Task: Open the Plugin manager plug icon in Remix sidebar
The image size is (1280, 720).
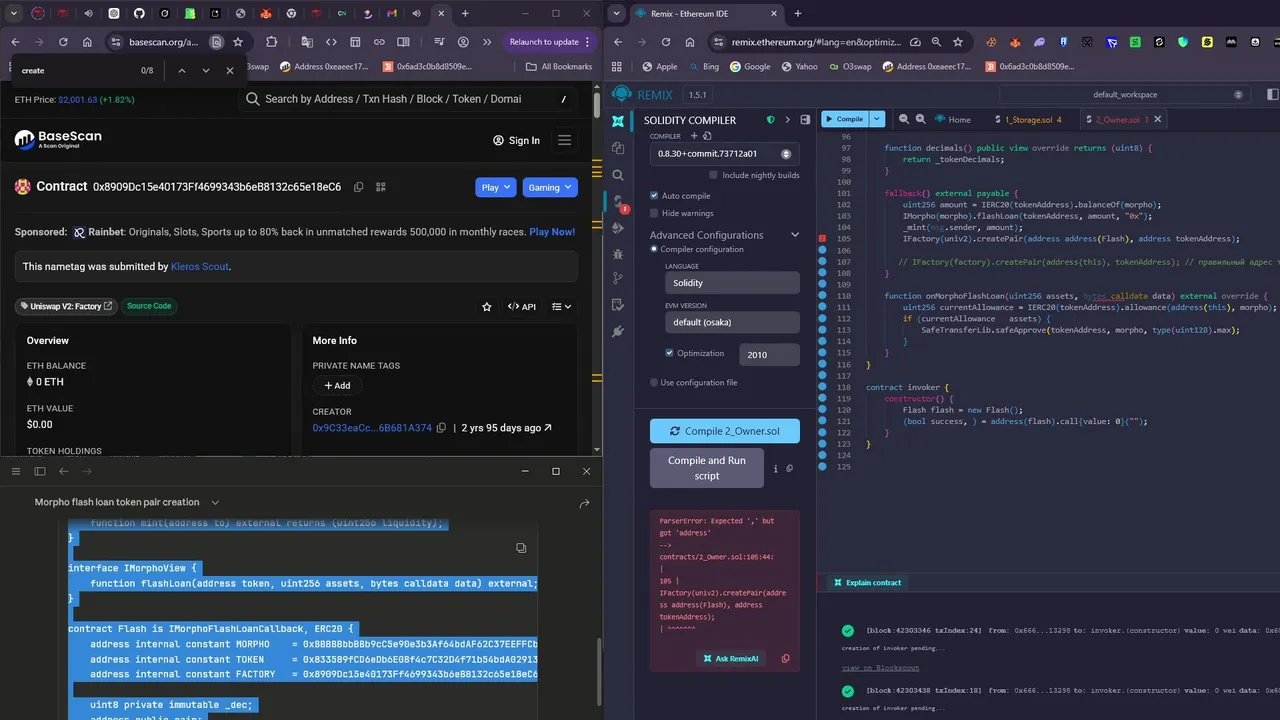Action: click(618, 331)
